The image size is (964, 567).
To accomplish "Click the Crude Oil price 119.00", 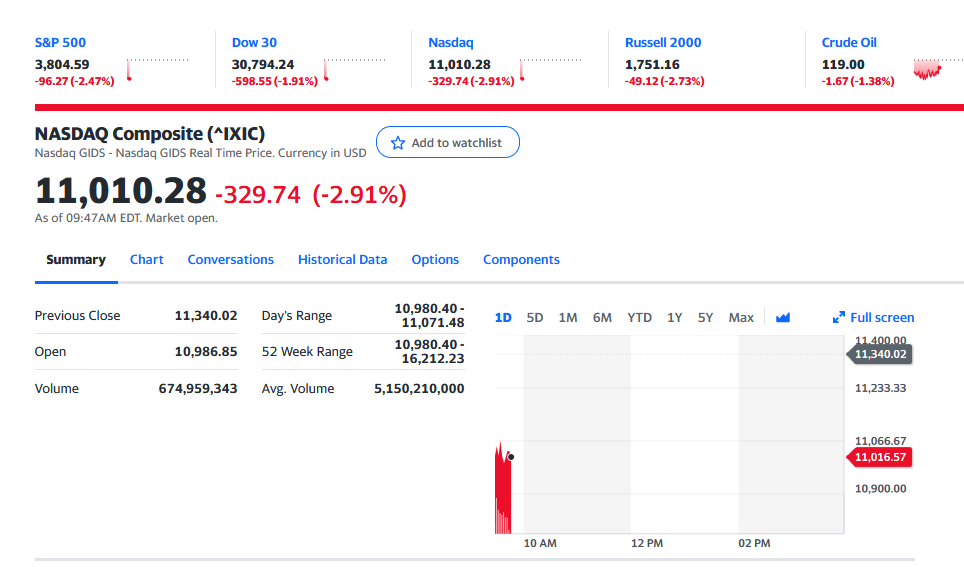I will pyautogui.click(x=843, y=65).
